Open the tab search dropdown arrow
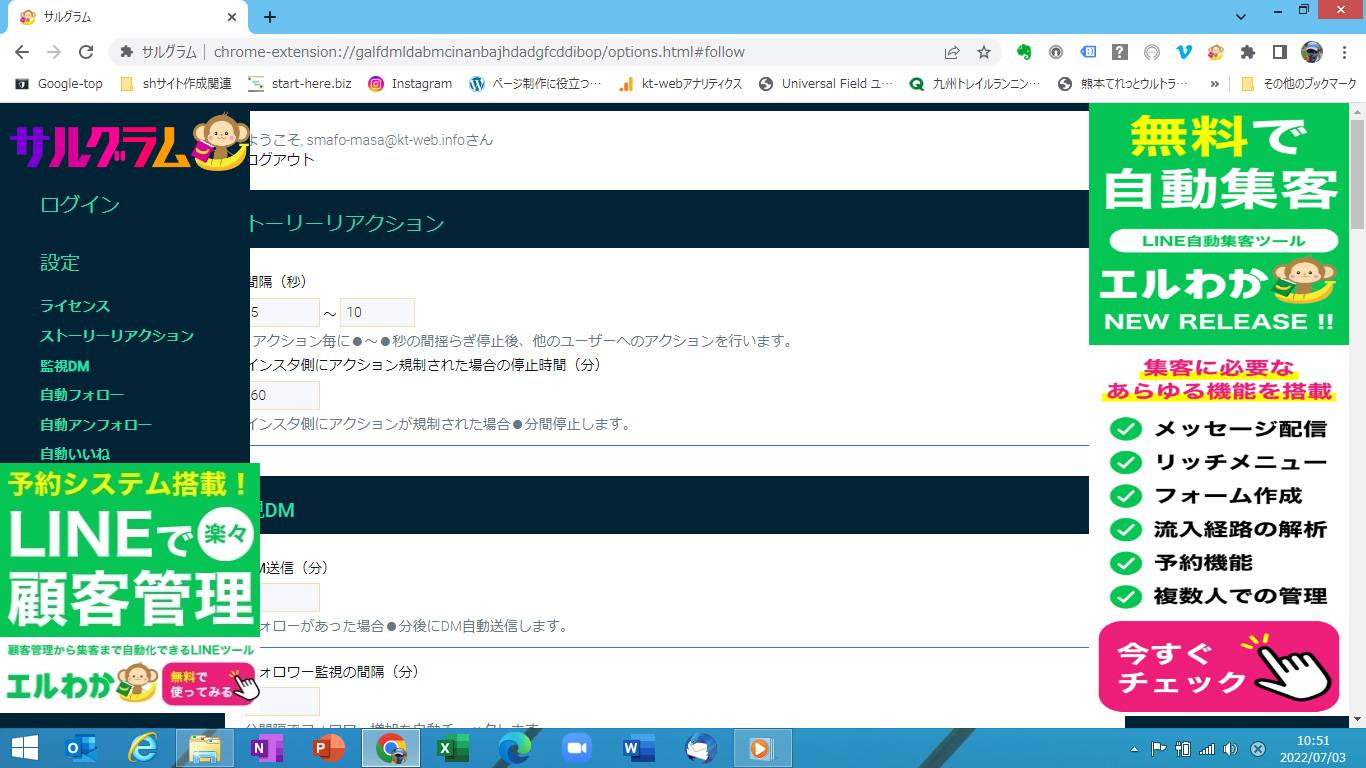The height and width of the screenshot is (768, 1366). click(x=1241, y=17)
